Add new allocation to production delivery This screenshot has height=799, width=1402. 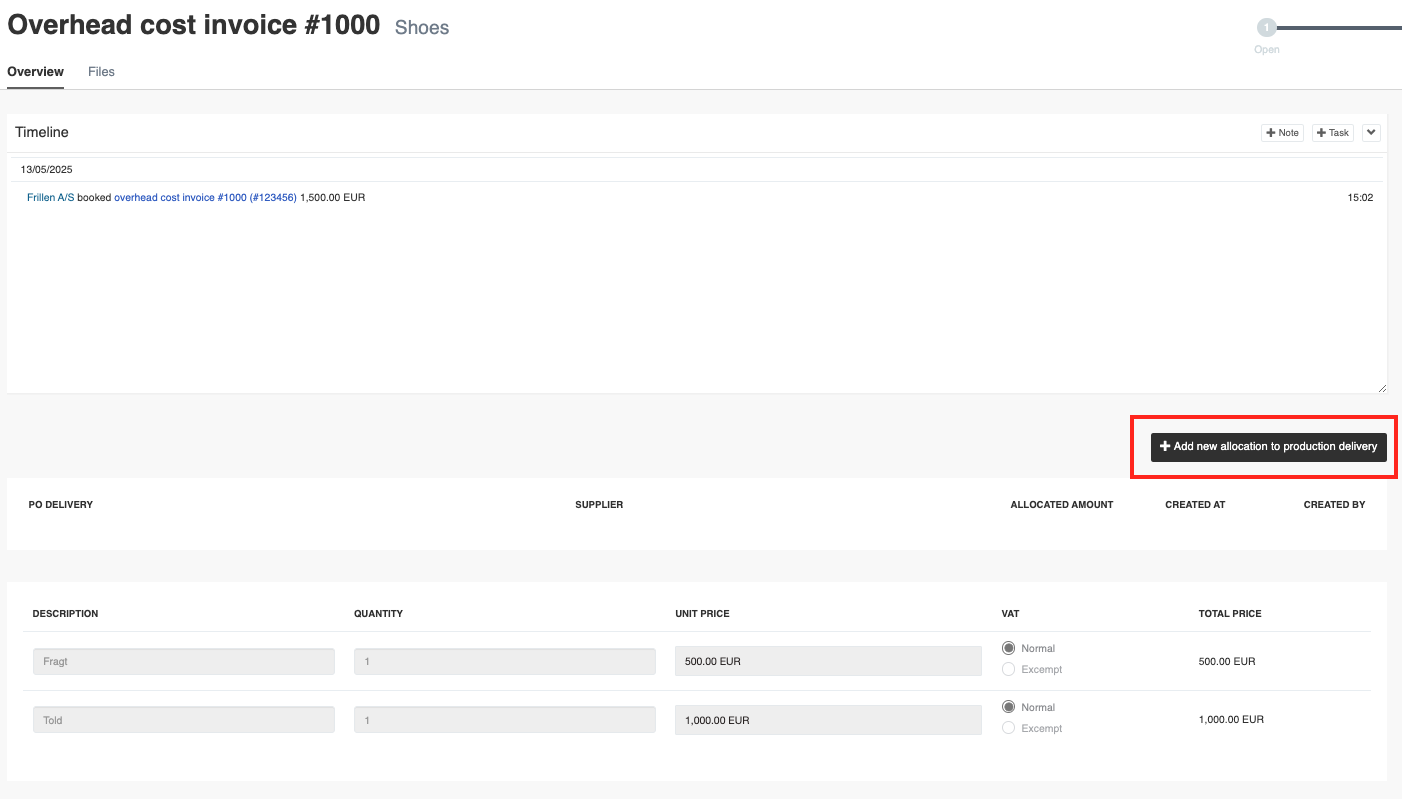pos(1268,447)
